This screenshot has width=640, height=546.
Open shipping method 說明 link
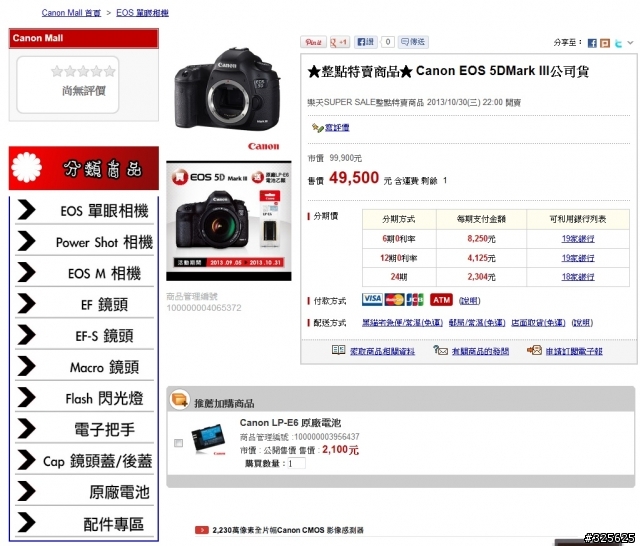pos(582,323)
